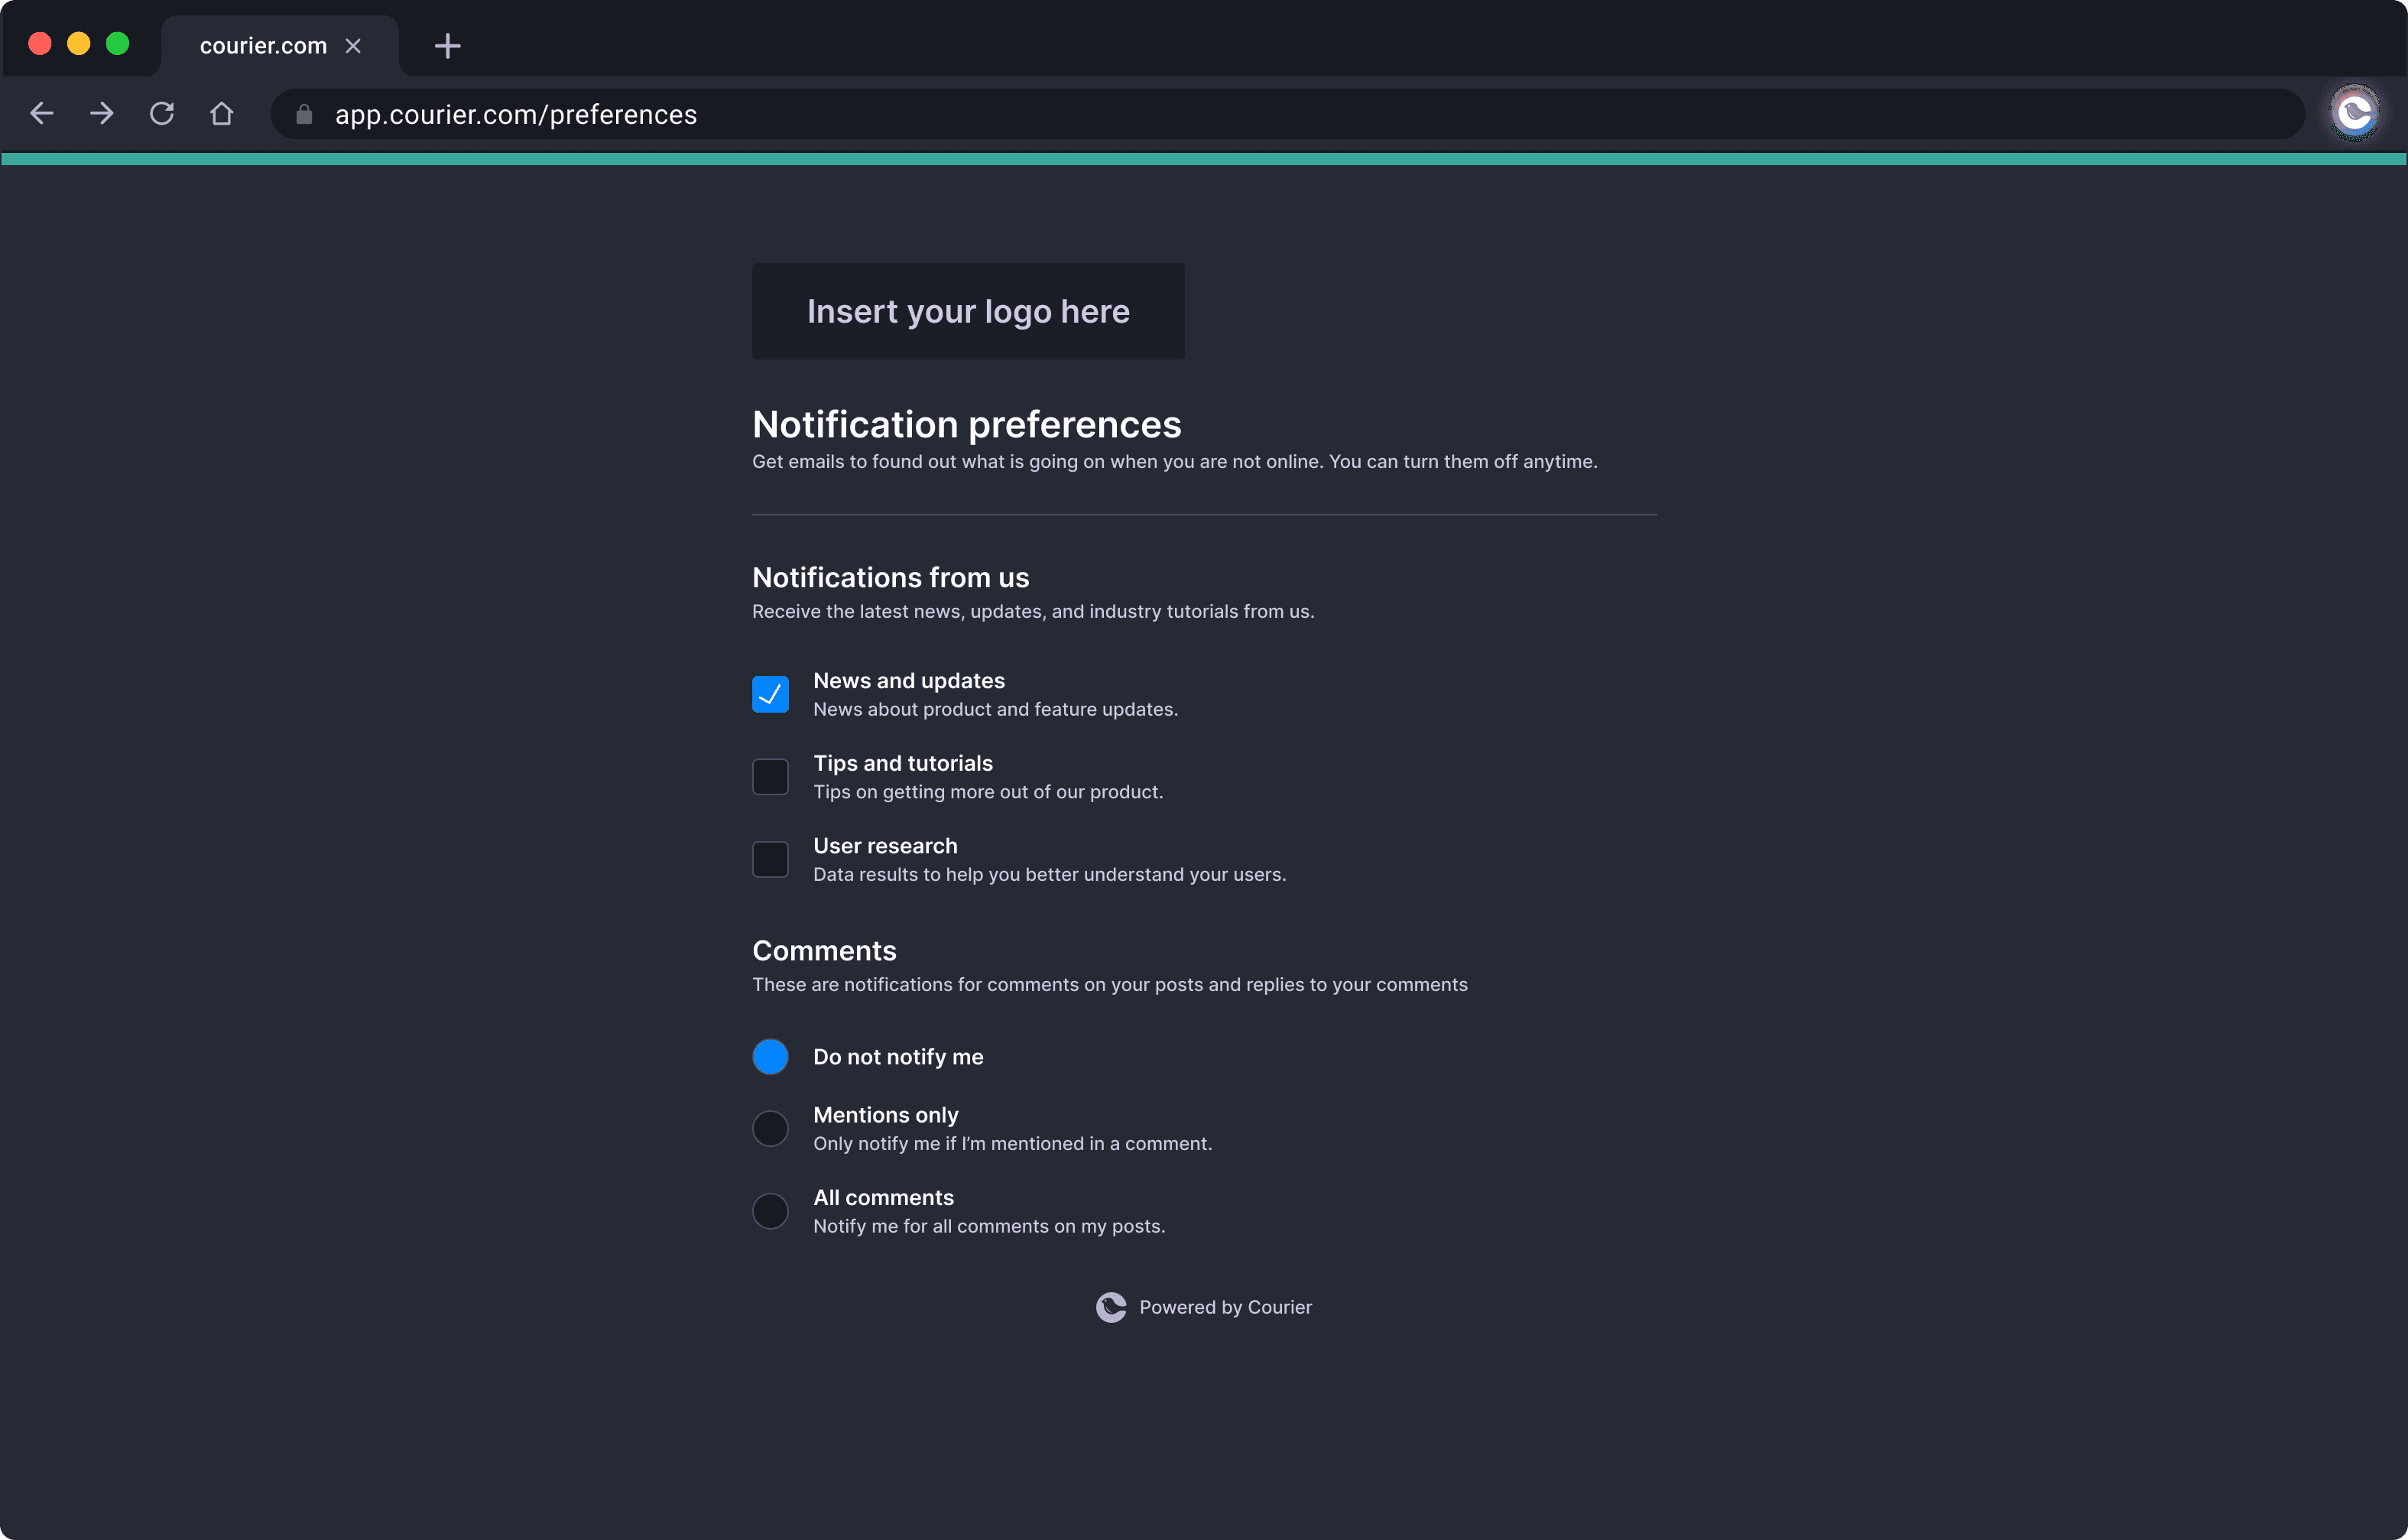Image resolution: width=2408 pixels, height=1540 pixels.
Task: Click the padlock security icon in address bar
Action: [303, 114]
